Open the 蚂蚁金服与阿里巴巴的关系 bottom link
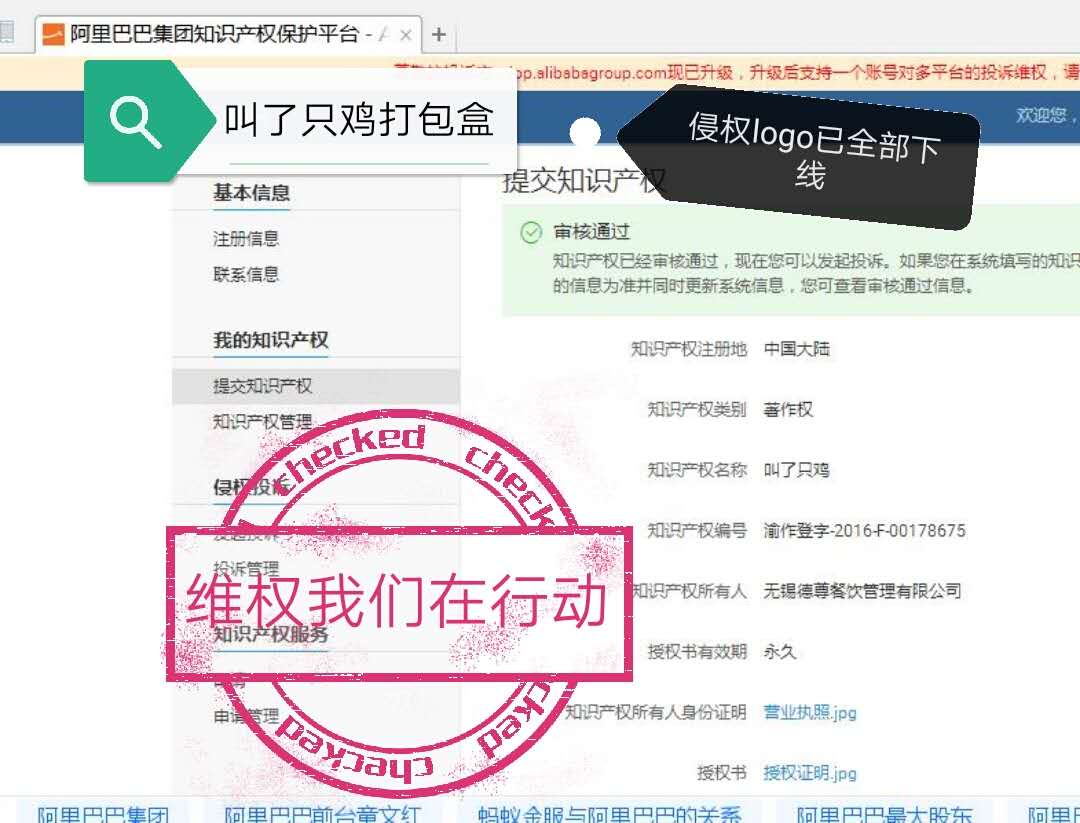1080x823 pixels. tap(610, 813)
